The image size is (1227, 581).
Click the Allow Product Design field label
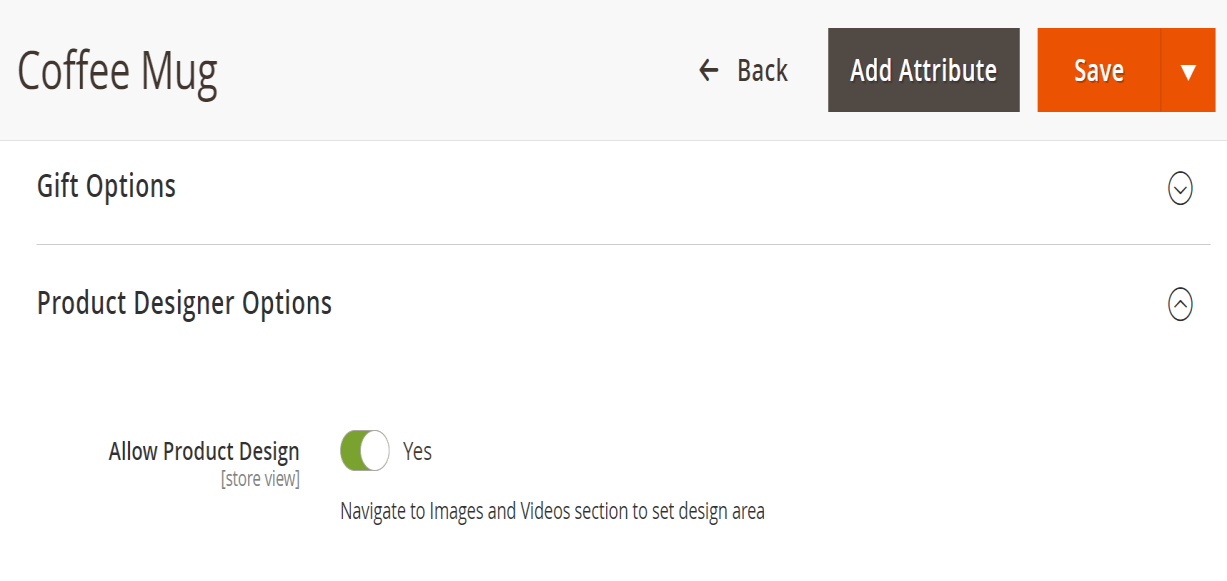[203, 451]
